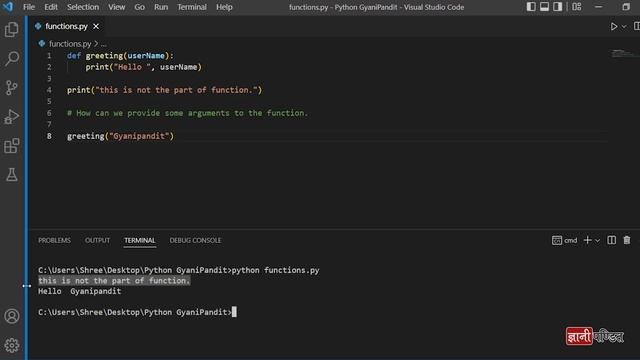Open the Explorer view in the activity bar
The height and width of the screenshot is (360, 640).
click(x=11, y=29)
